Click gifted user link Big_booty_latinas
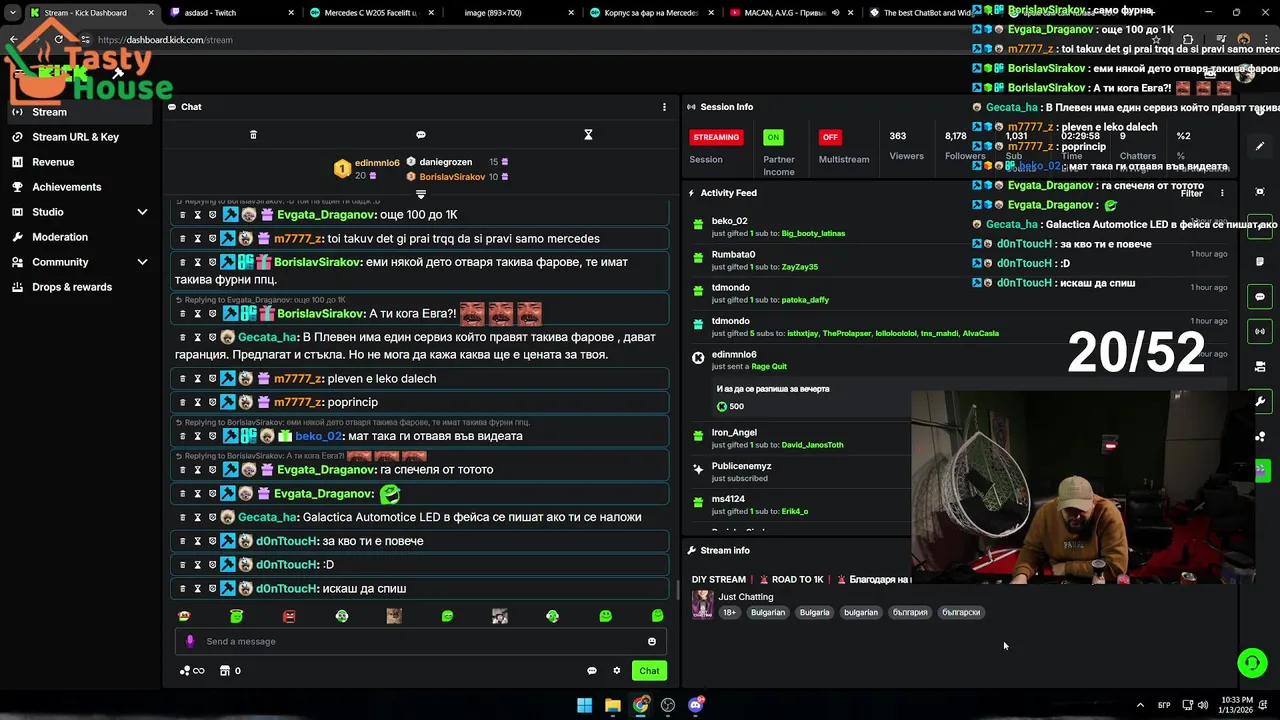1280x720 pixels. point(813,234)
